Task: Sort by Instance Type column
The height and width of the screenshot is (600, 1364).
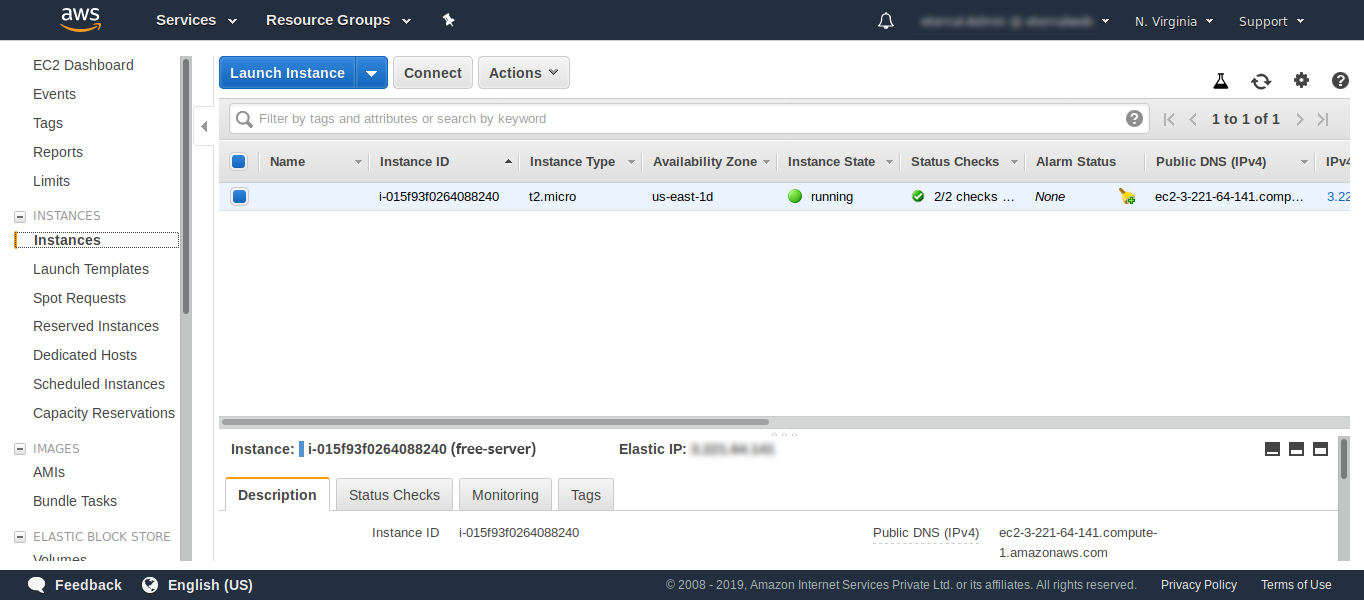Action: point(581,162)
